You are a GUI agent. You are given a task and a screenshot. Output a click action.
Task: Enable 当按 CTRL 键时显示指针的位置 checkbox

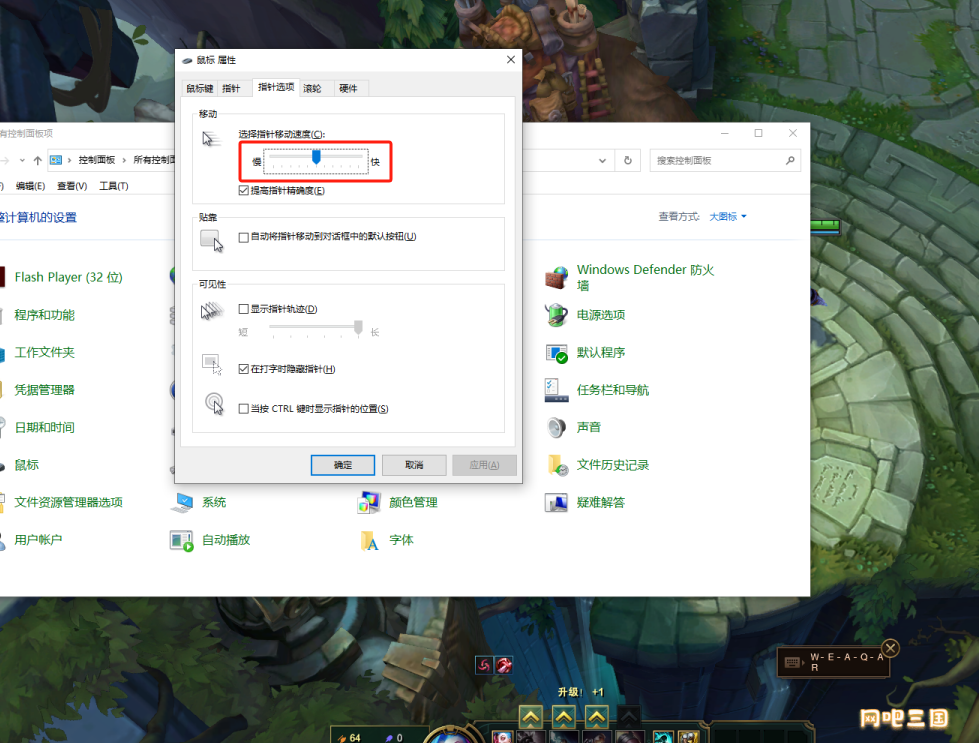[x=244, y=409]
